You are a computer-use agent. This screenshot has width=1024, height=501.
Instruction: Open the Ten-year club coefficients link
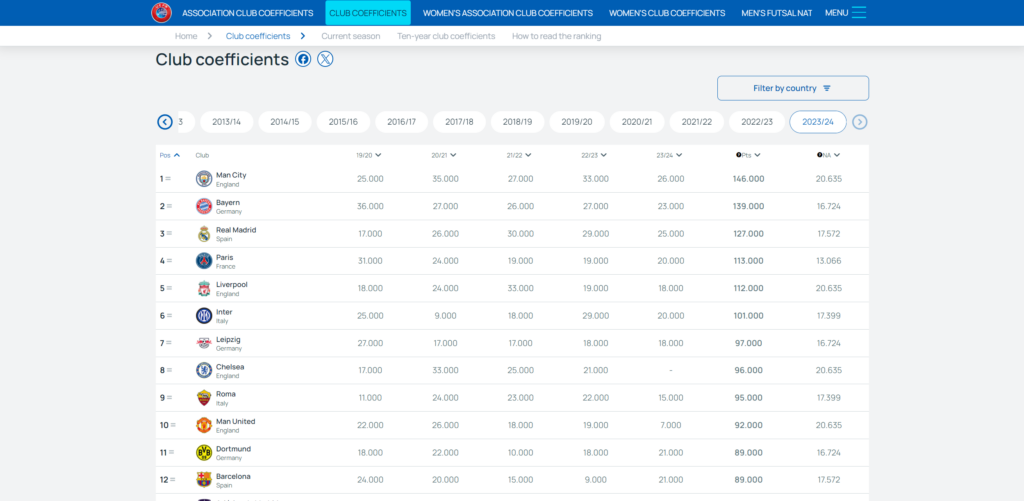pos(446,36)
